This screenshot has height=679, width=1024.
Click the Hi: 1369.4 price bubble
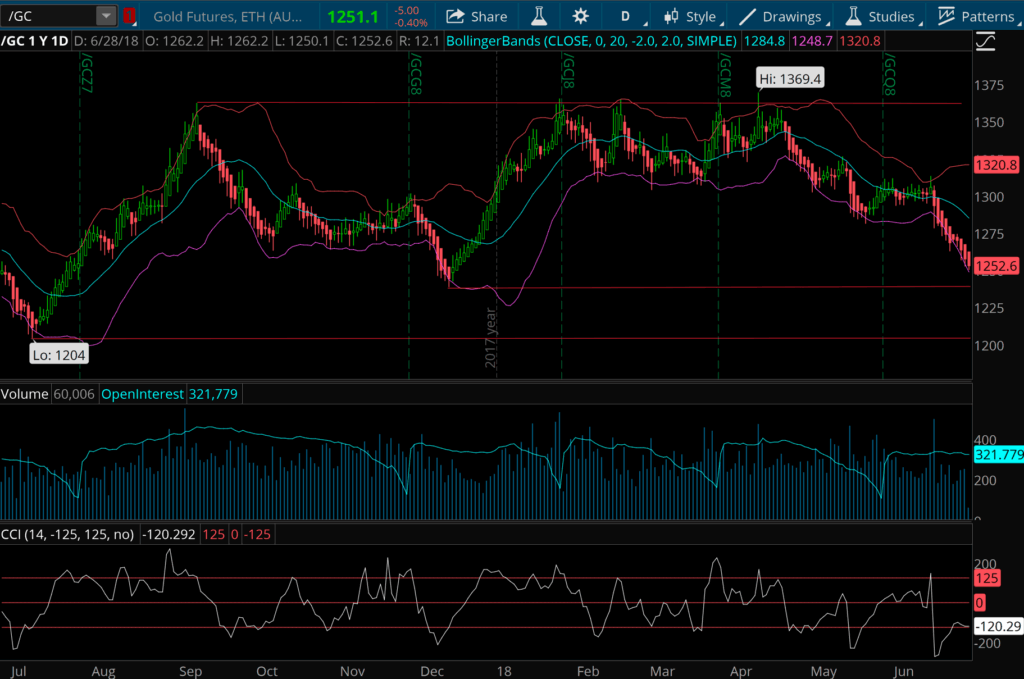(x=789, y=77)
